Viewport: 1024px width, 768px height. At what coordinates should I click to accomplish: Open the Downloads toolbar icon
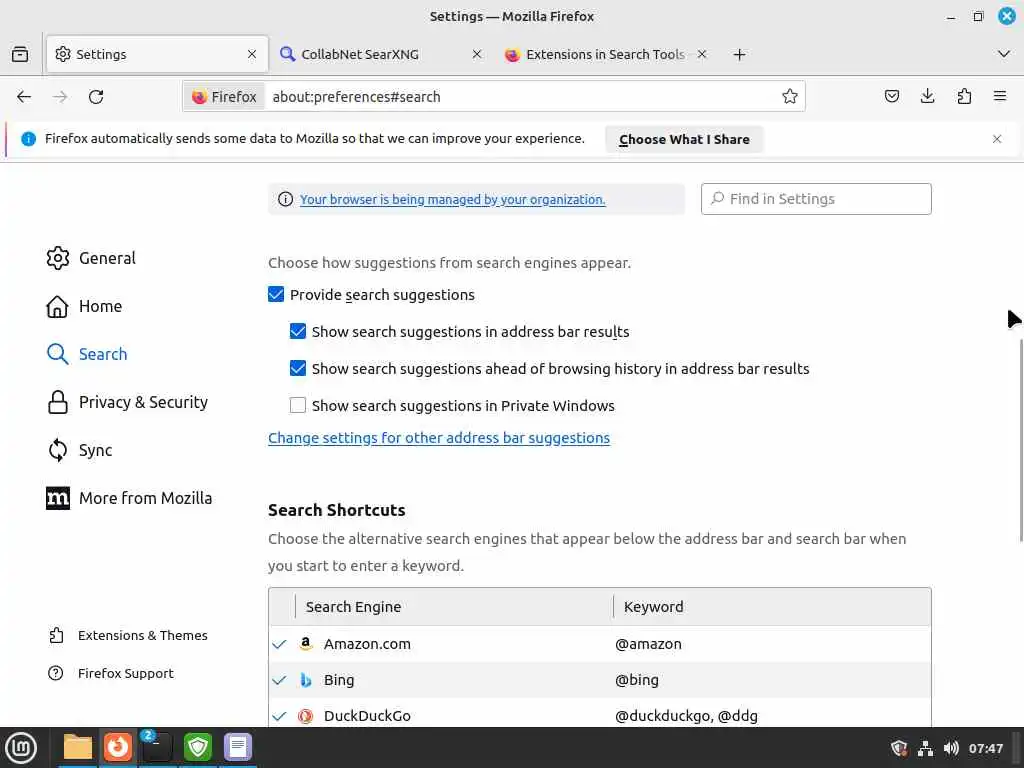(928, 97)
